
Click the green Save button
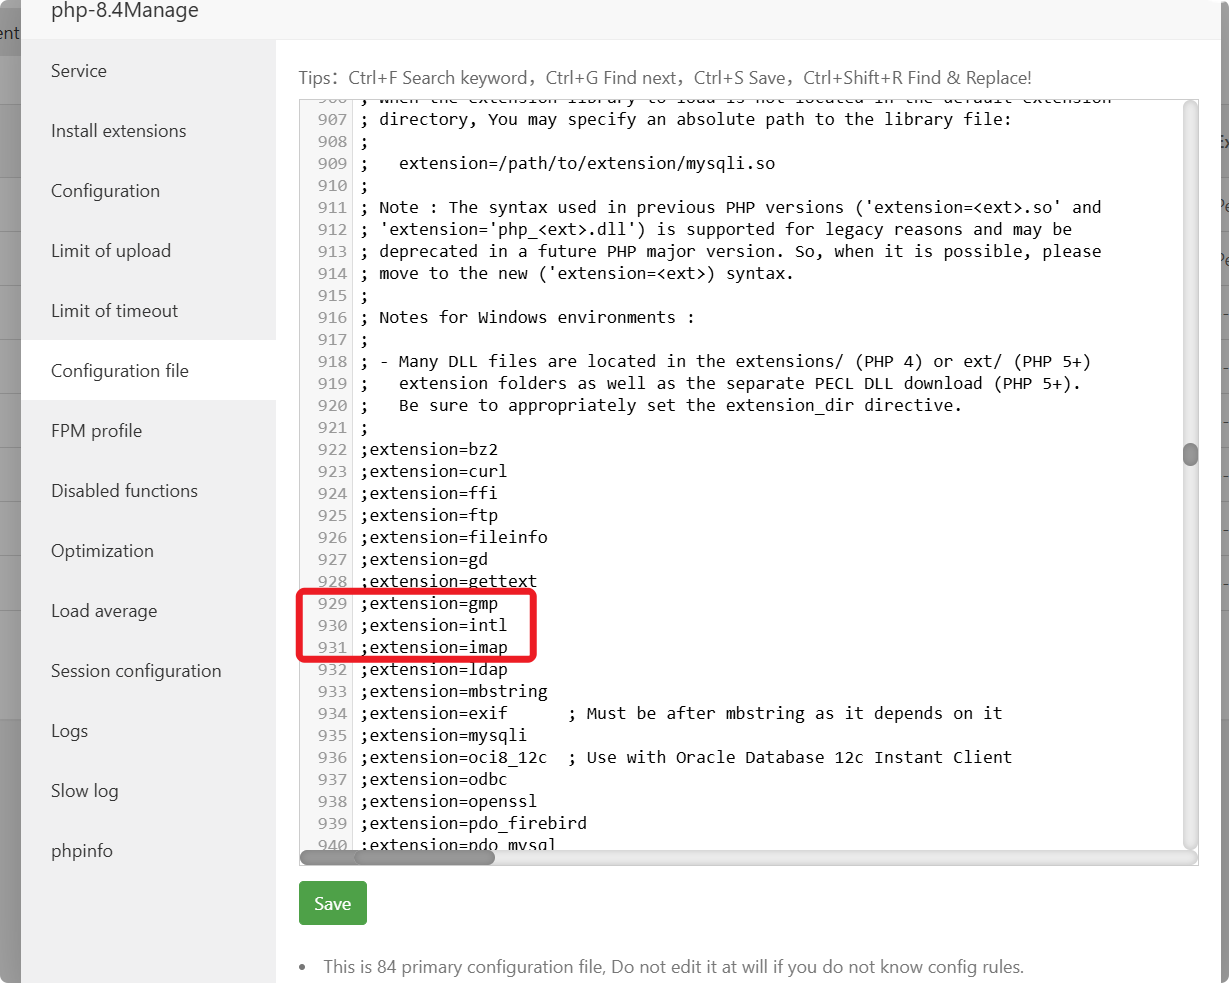333,903
